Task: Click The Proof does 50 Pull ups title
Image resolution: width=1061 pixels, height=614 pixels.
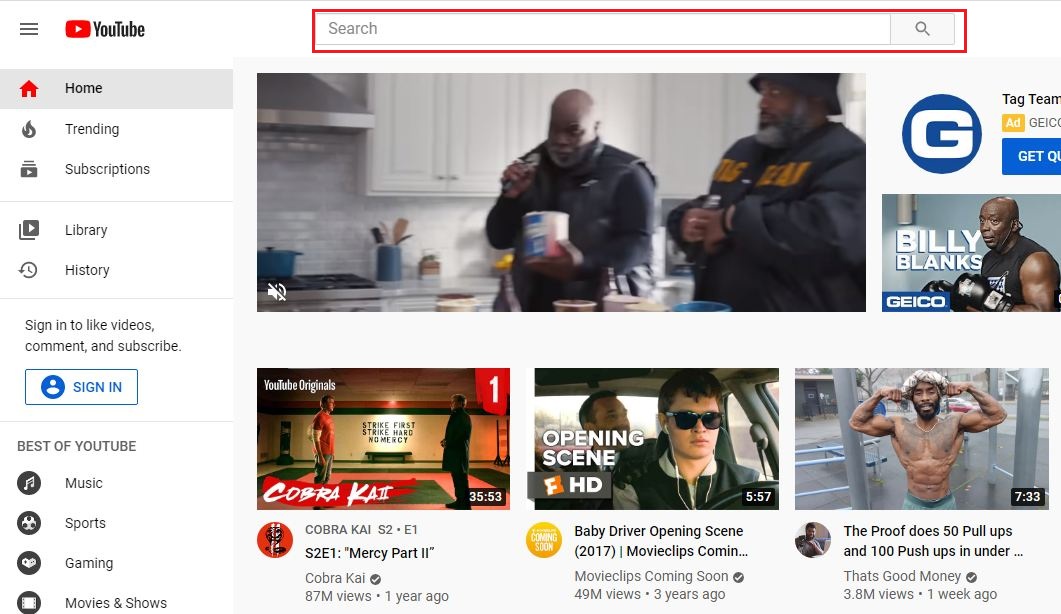Action: [933, 541]
